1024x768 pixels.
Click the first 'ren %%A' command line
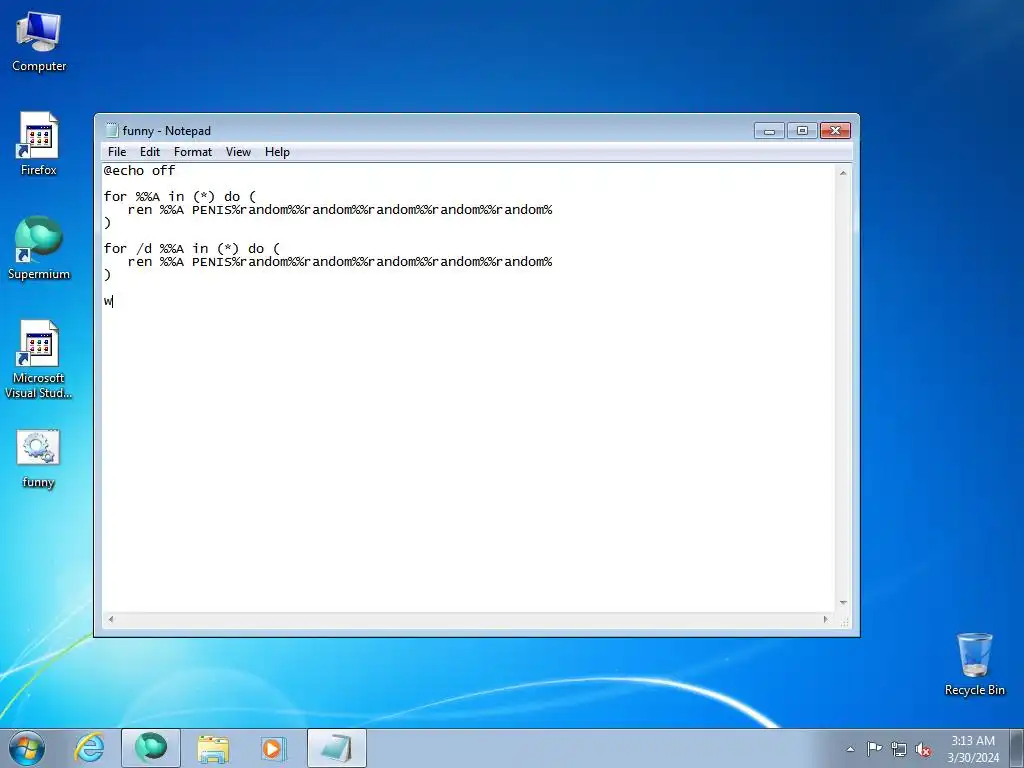340,210
